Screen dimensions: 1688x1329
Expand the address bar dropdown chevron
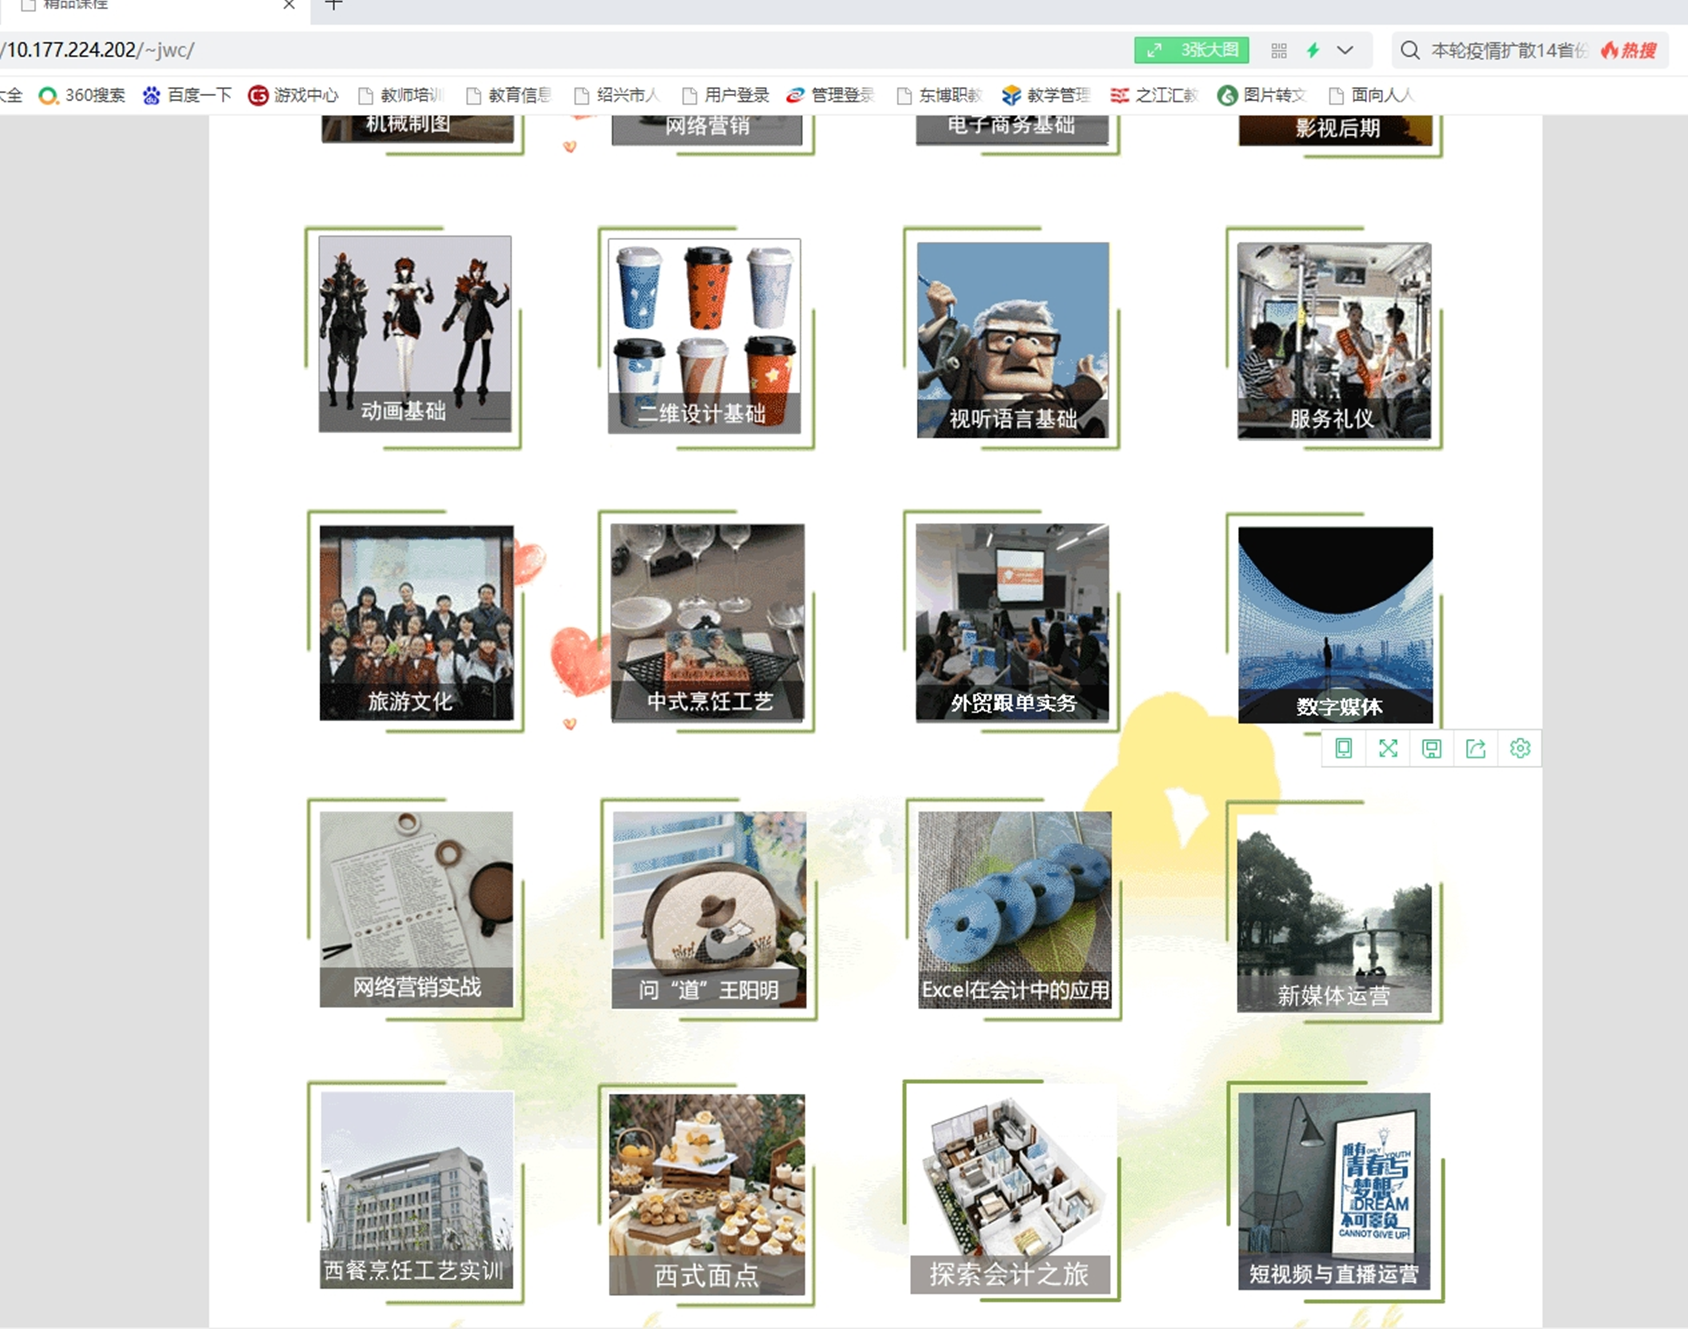coord(1345,50)
